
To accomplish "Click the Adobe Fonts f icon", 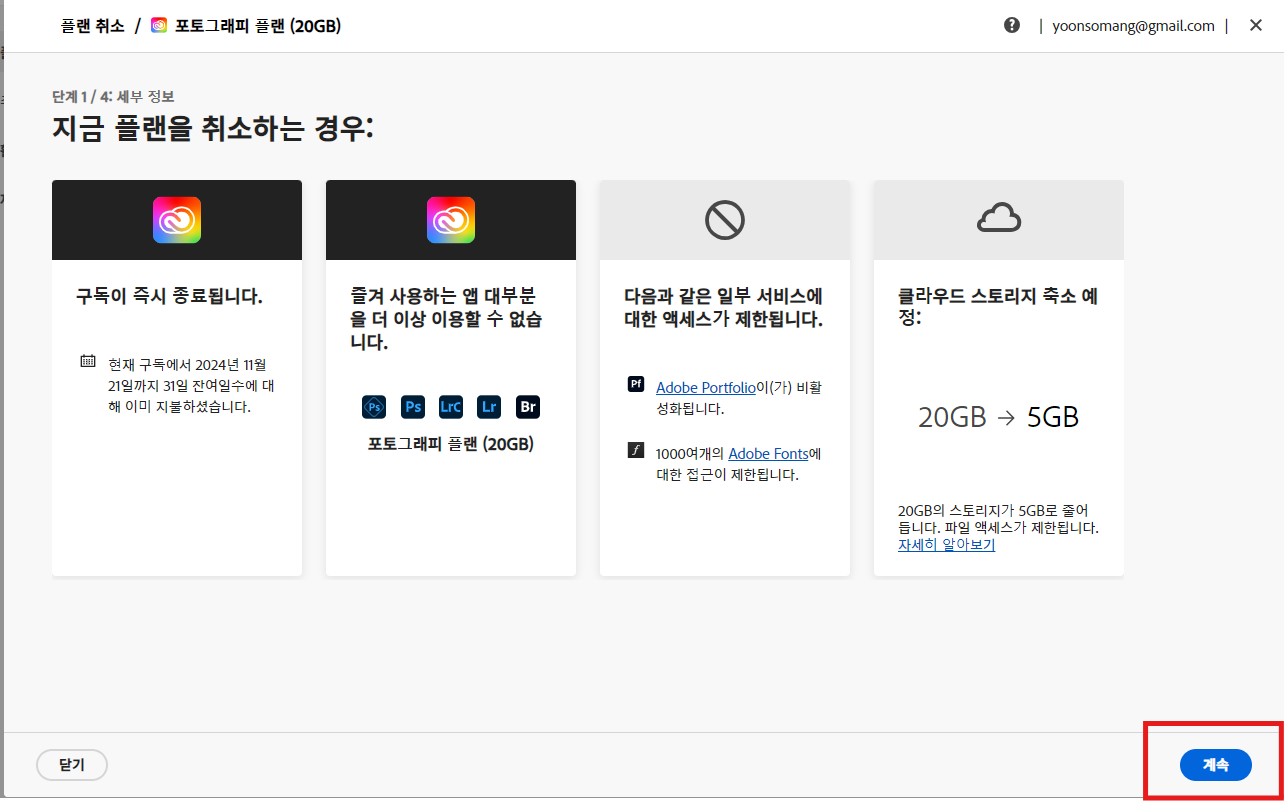I will tap(636, 450).
